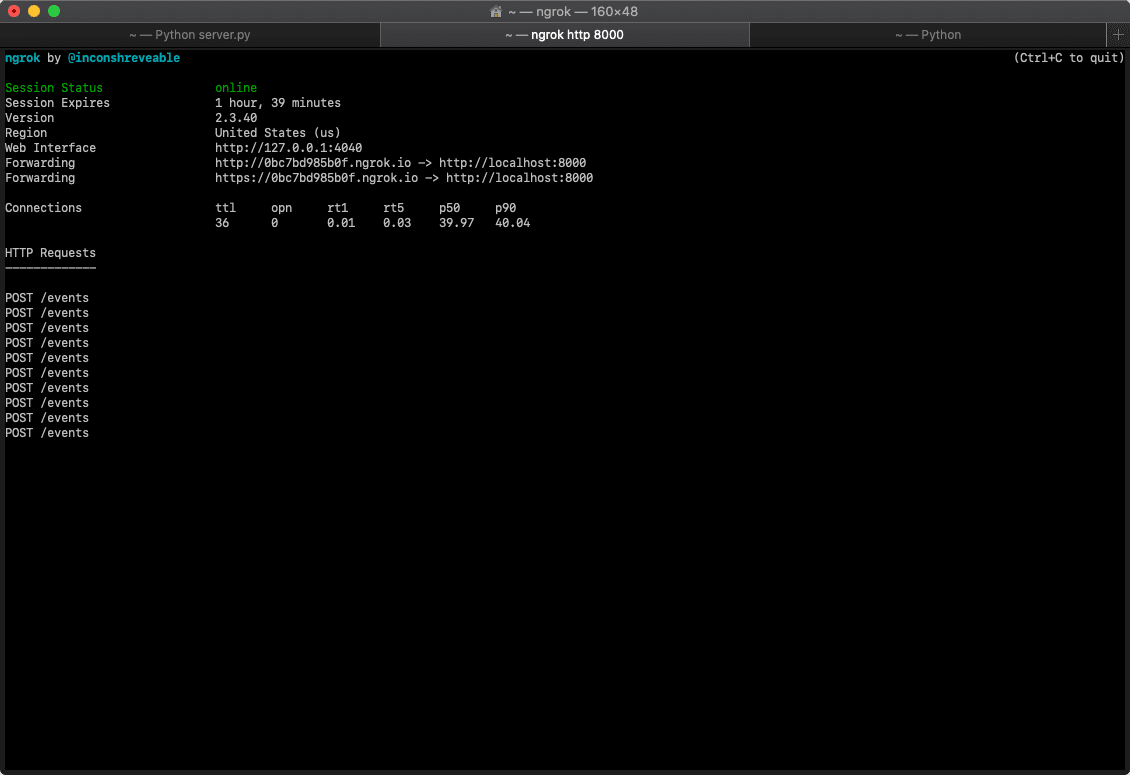Click the green full-screen button
This screenshot has width=1130, height=775.
pos(54,11)
